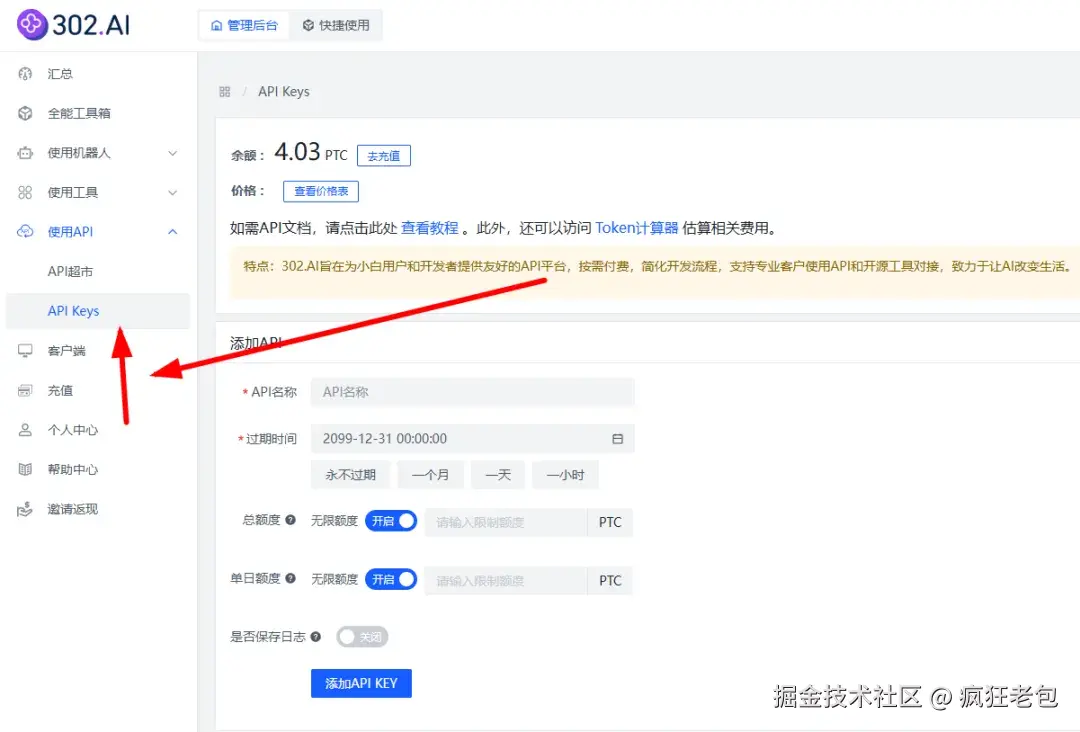The width and height of the screenshot is (1080, 732).
Task: Click the 302.AI logo
Action: pos(71,24)
